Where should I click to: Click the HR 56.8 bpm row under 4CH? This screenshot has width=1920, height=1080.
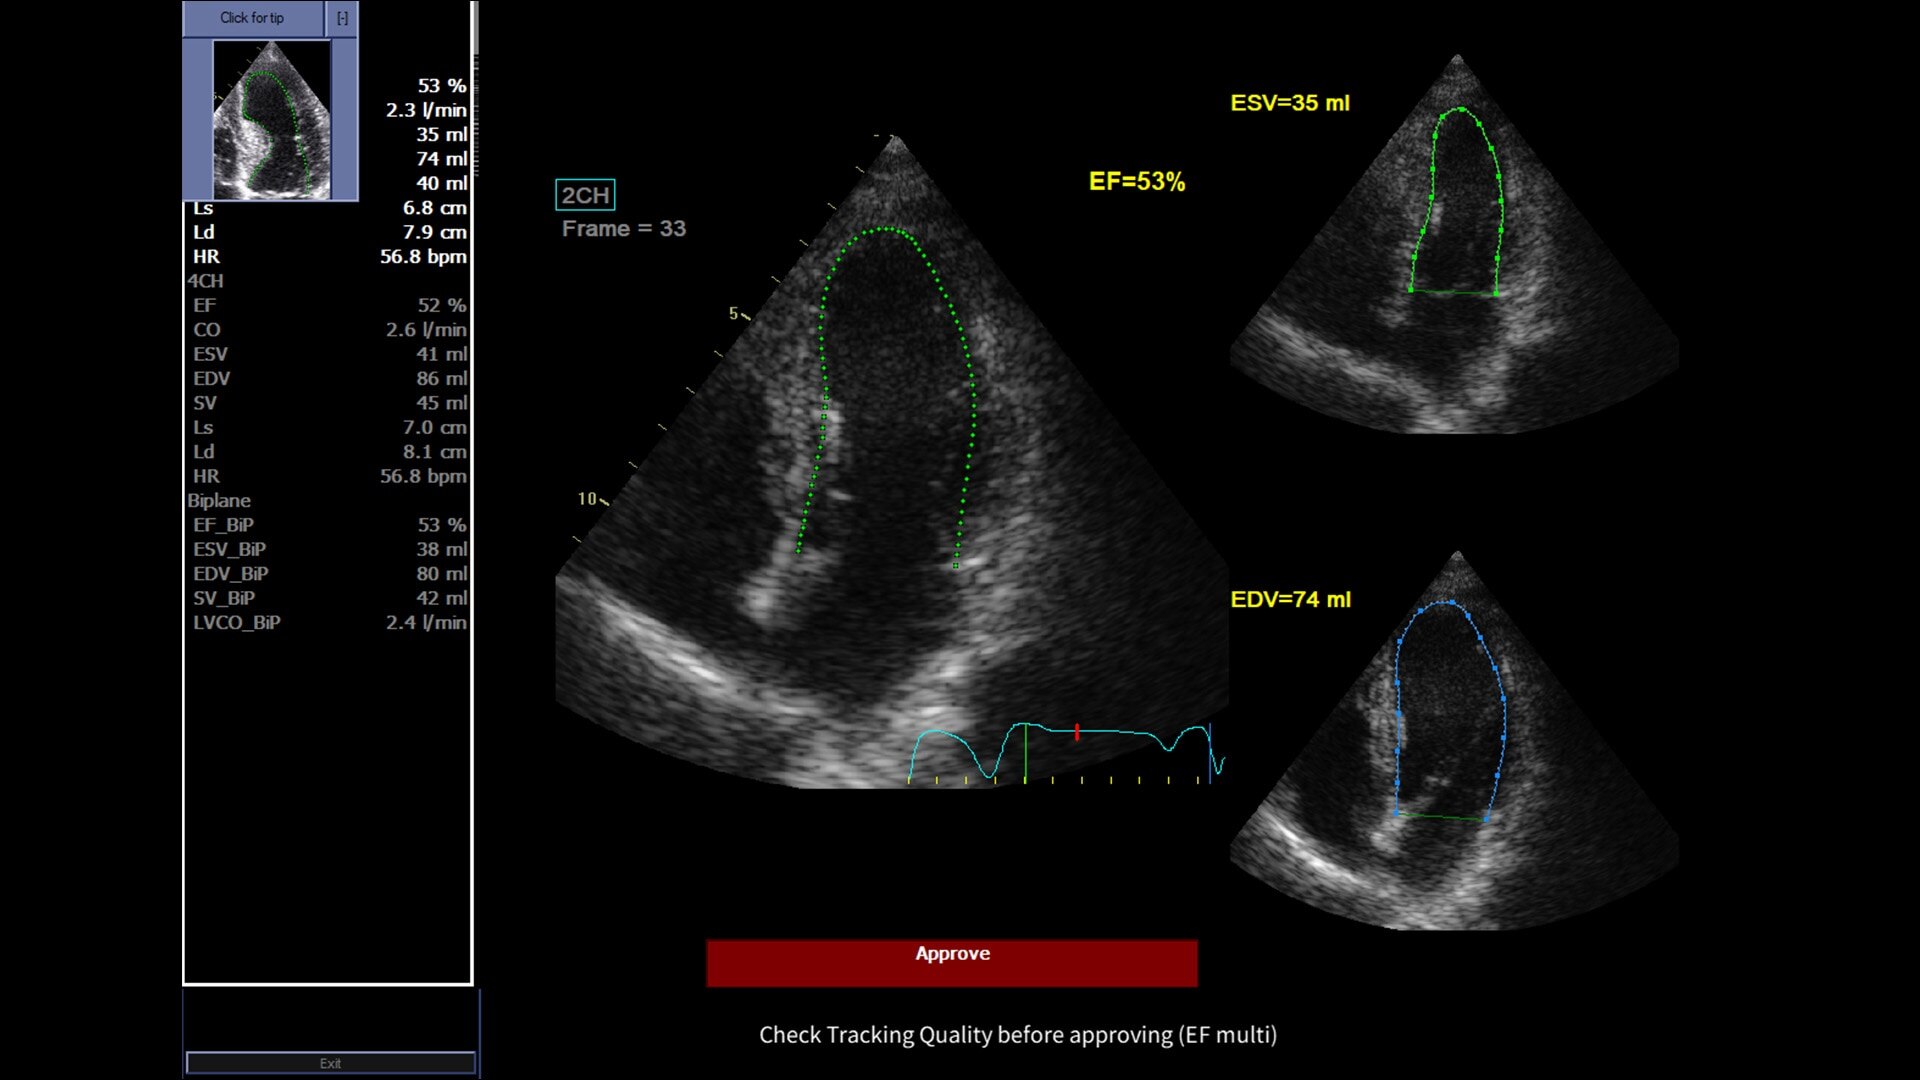pyautogui.click(x=328, y=476)
